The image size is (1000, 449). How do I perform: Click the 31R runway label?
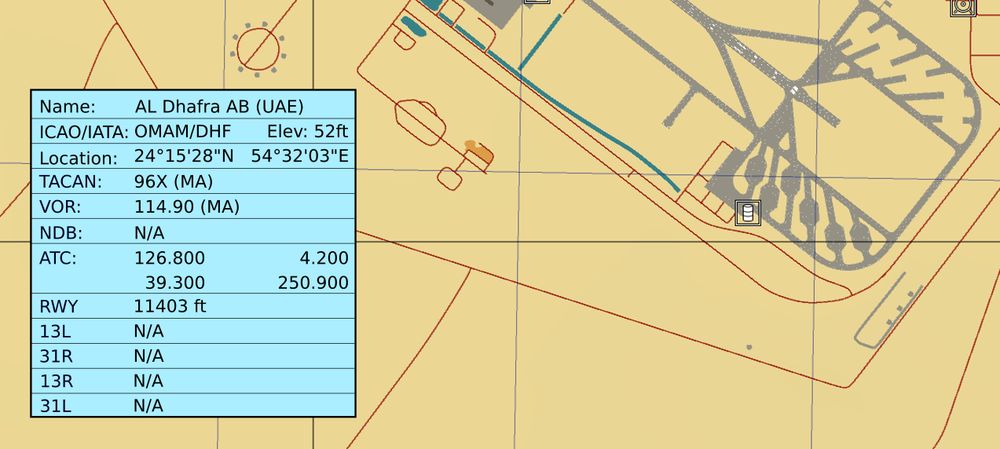[56, 356]
